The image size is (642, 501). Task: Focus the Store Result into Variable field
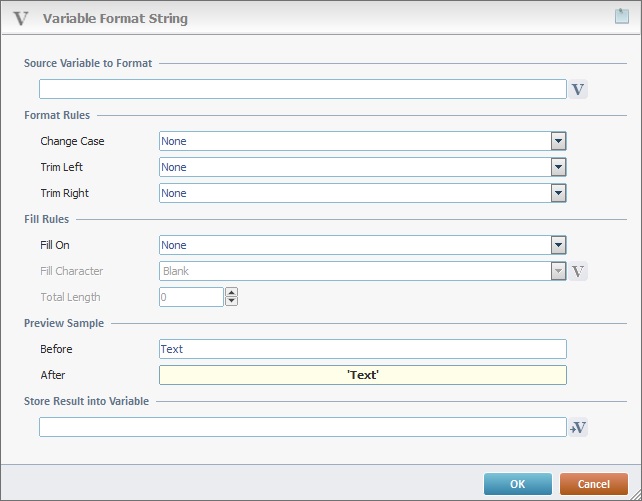tap(302, 427)
